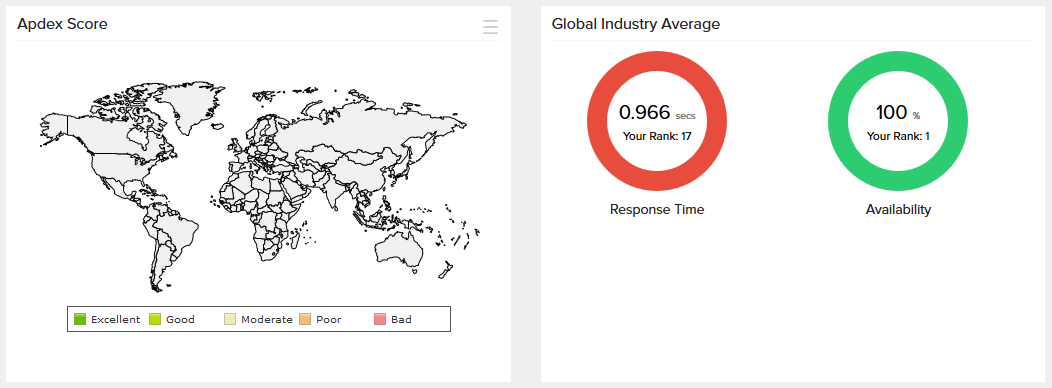
Task: Click the 0.966 secs value
Action: (x=657, y=113)
